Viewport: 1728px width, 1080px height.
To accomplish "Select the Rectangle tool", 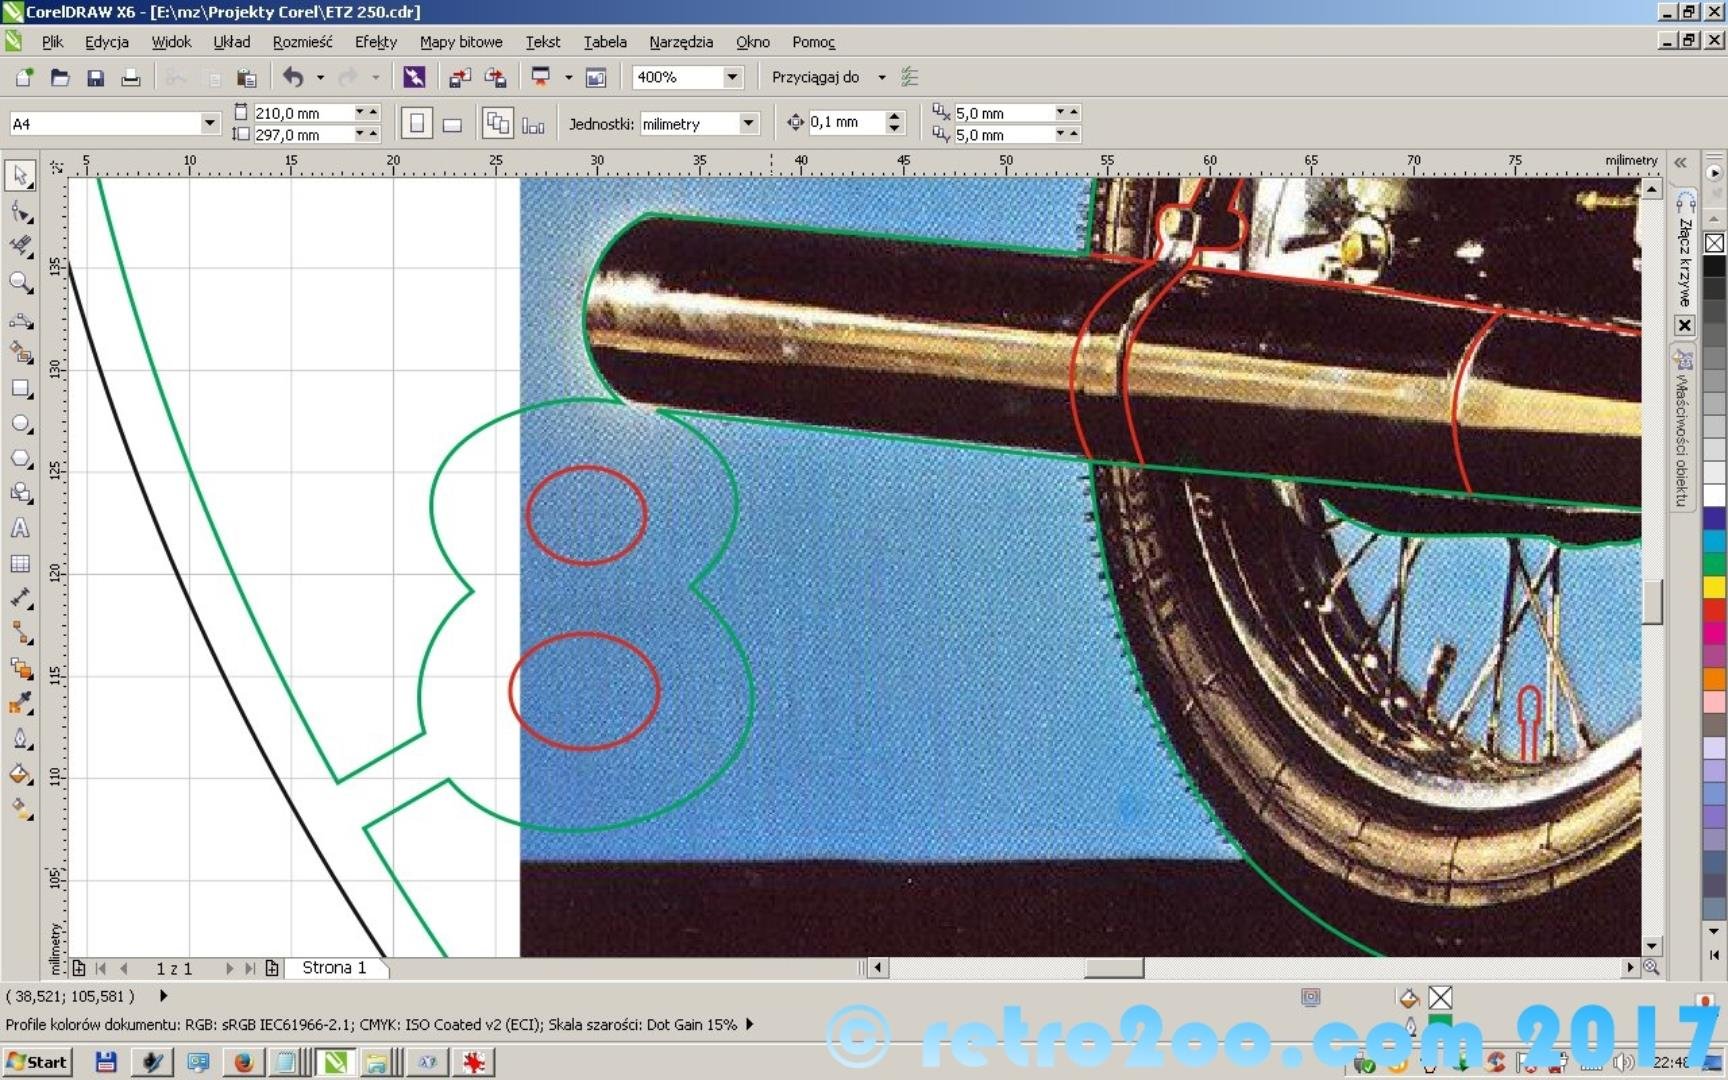I will pyautogui.click(x=20, y=389).
